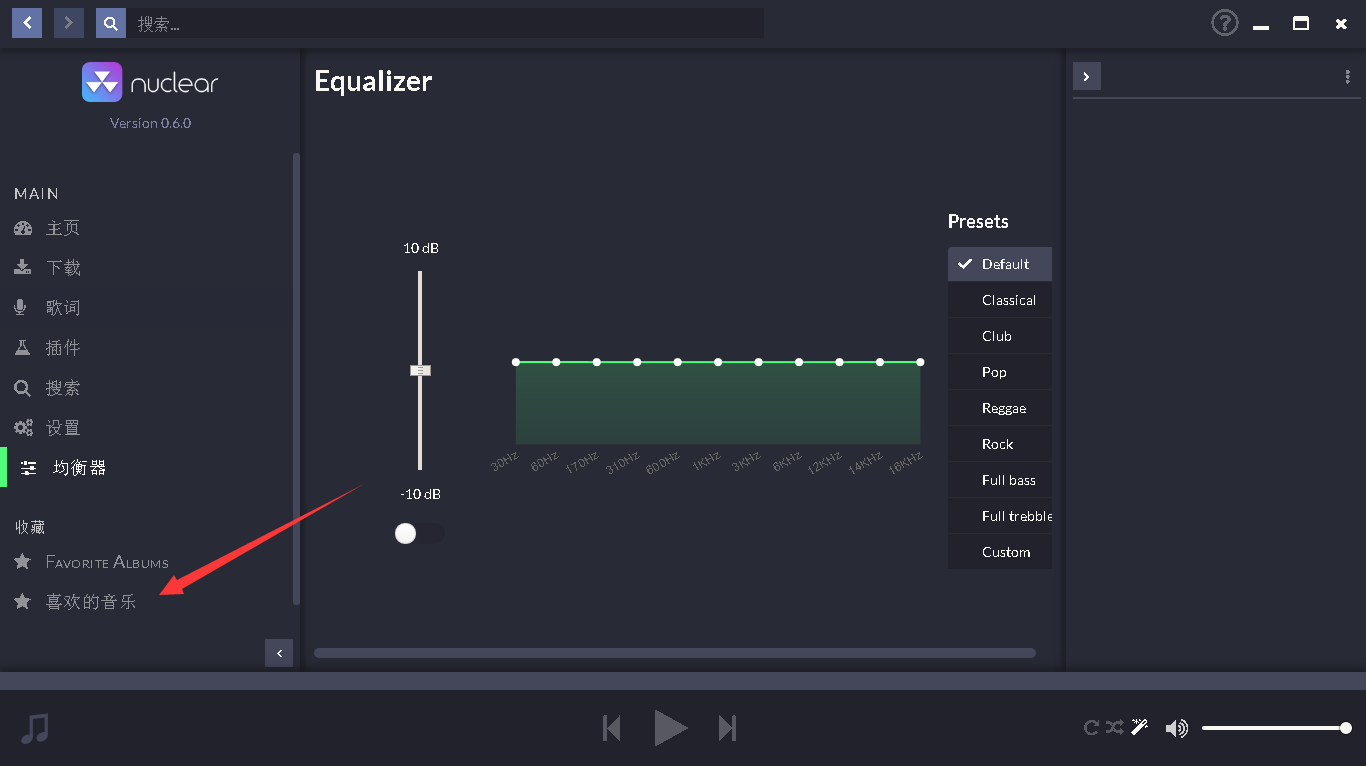Collapse the left sidebar with the chevron
This screenshot has height=771, width=1366.
279,653
